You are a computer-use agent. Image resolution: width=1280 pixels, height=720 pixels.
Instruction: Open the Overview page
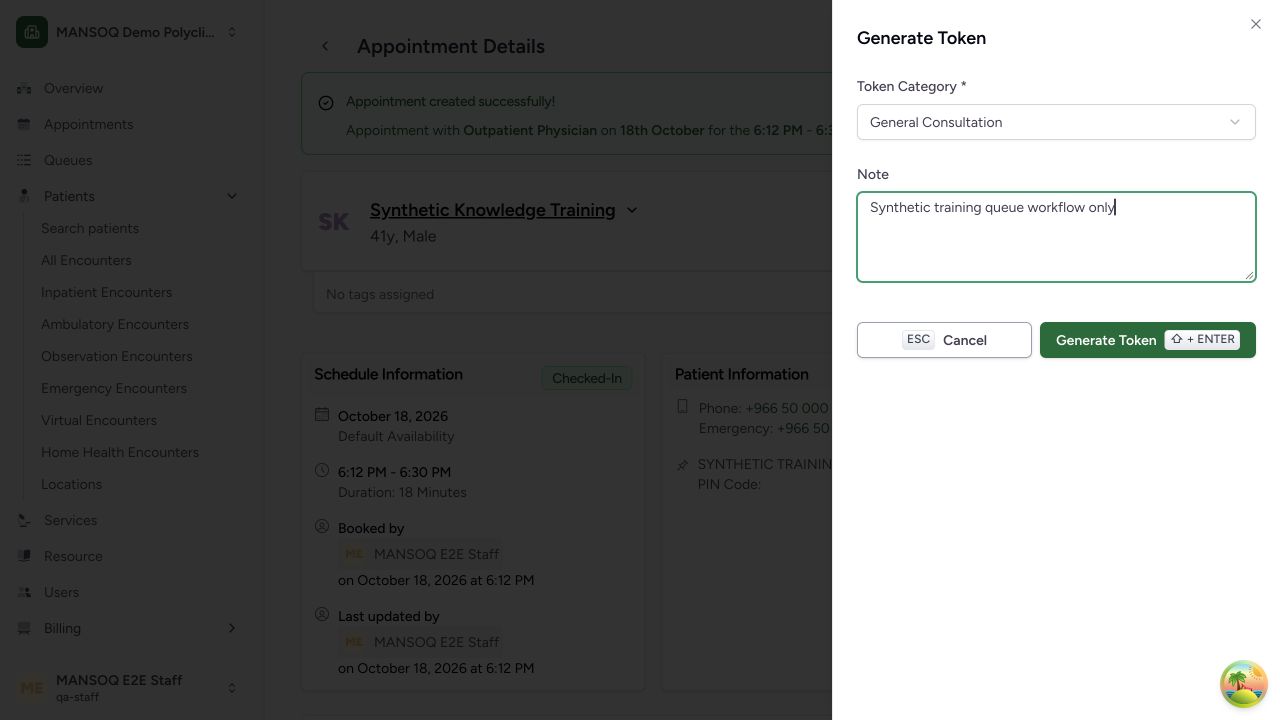73,88
